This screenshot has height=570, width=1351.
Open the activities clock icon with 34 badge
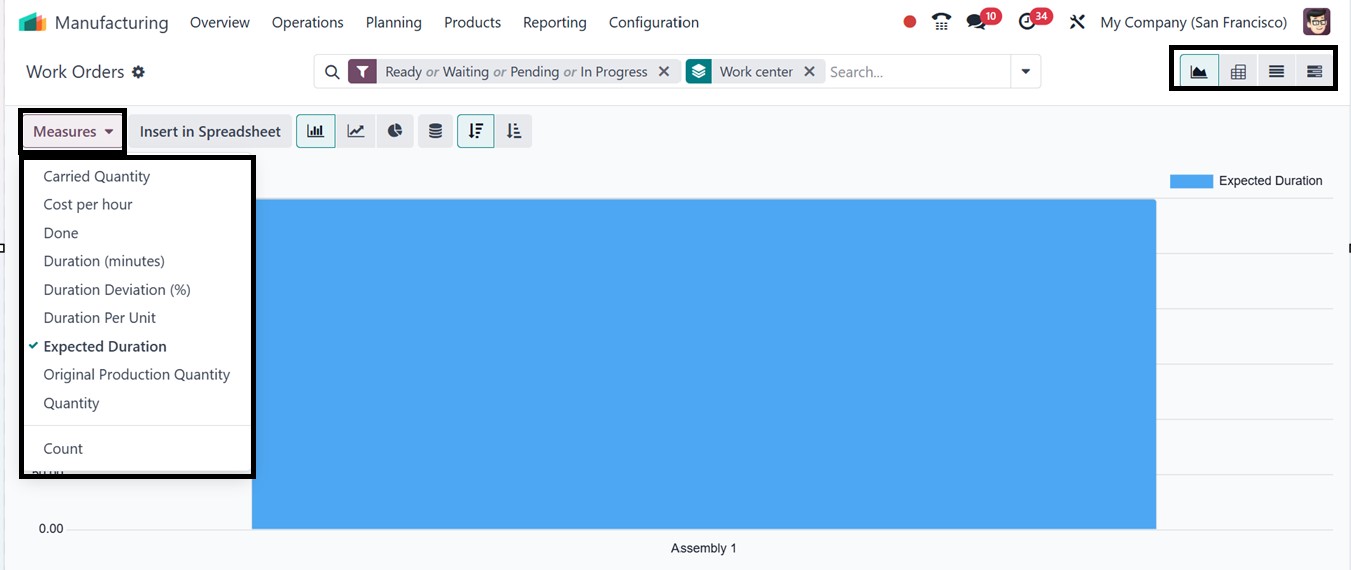pos(1027,22)
